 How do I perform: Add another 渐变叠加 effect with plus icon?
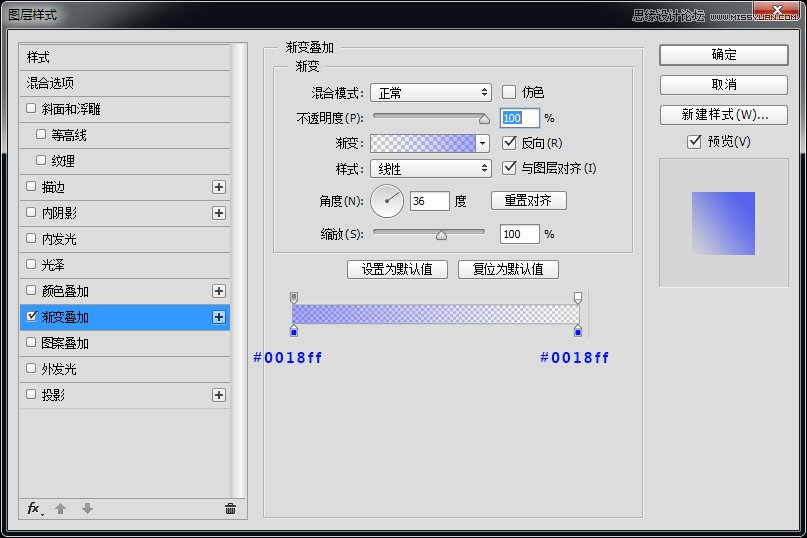[219, 317]
